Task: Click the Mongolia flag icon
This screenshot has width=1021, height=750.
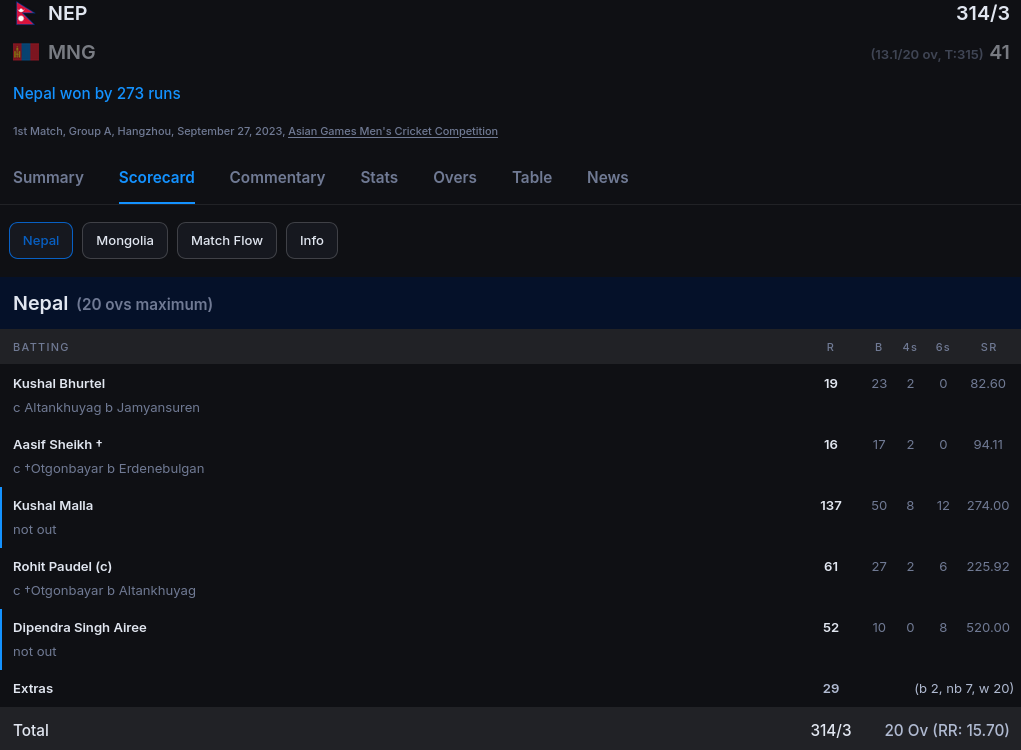Action: click(26, 52)
